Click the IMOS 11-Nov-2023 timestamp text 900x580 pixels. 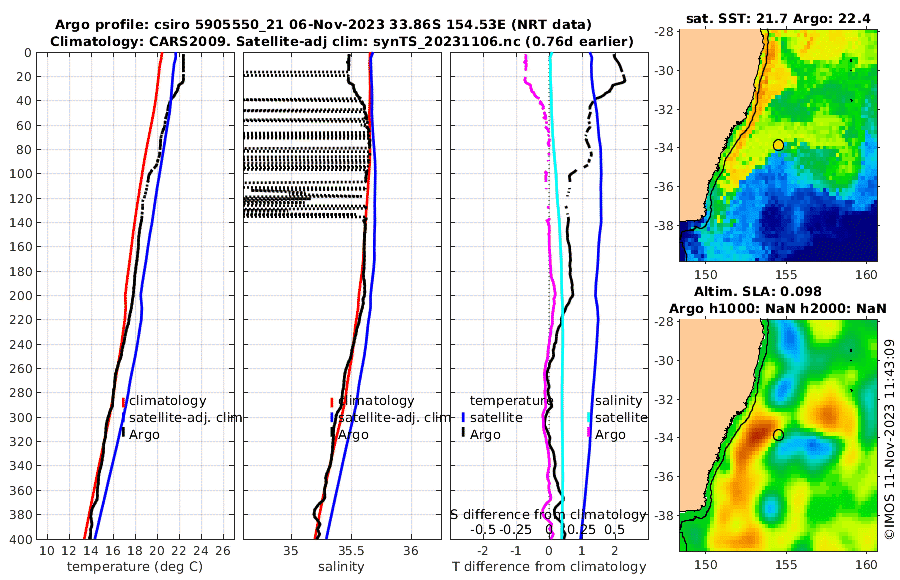point(890,439)
